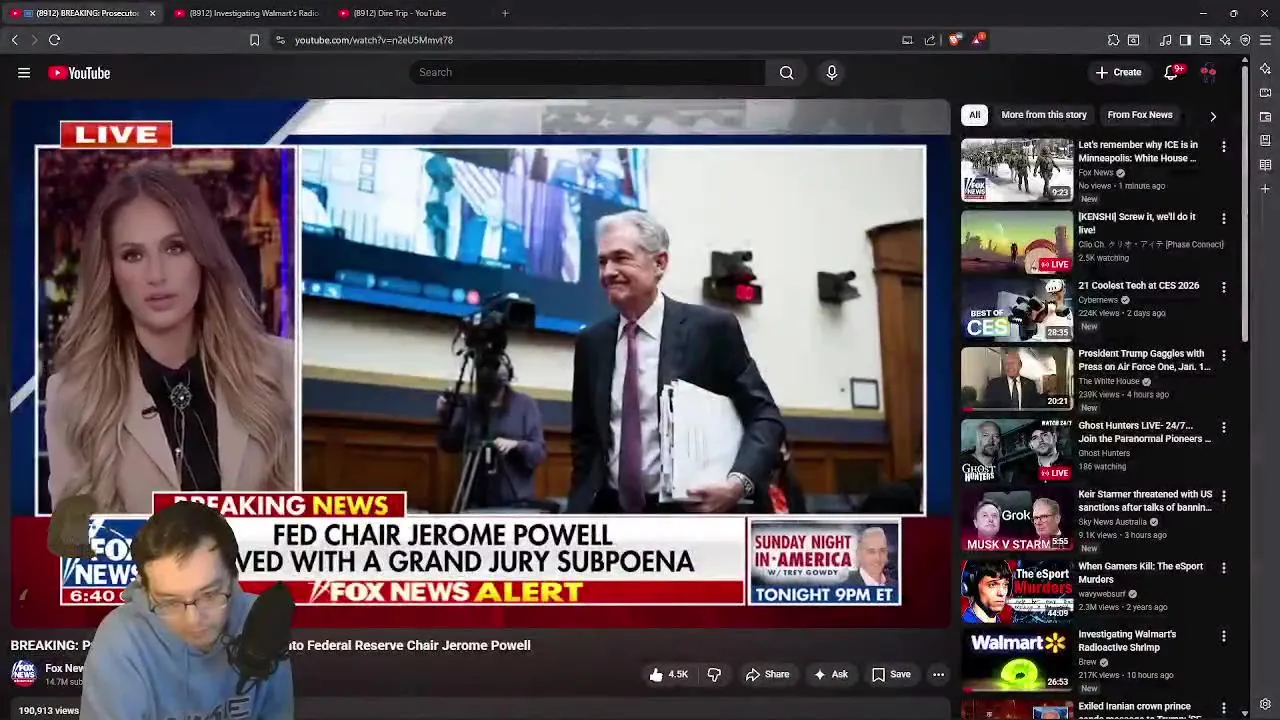Image resolution: width=1280 pixels, height=720 pixels.
Task: Open Brave VPN shield icon
Action: (1245, 40)
